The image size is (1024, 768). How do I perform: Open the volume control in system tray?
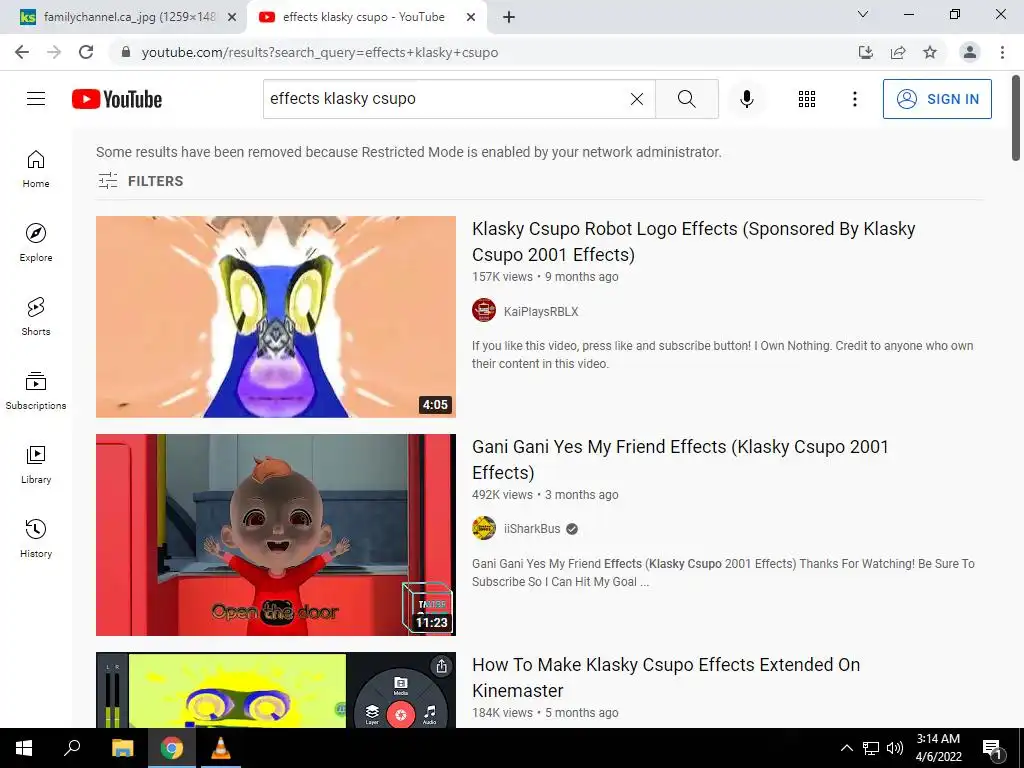[895, 748]
